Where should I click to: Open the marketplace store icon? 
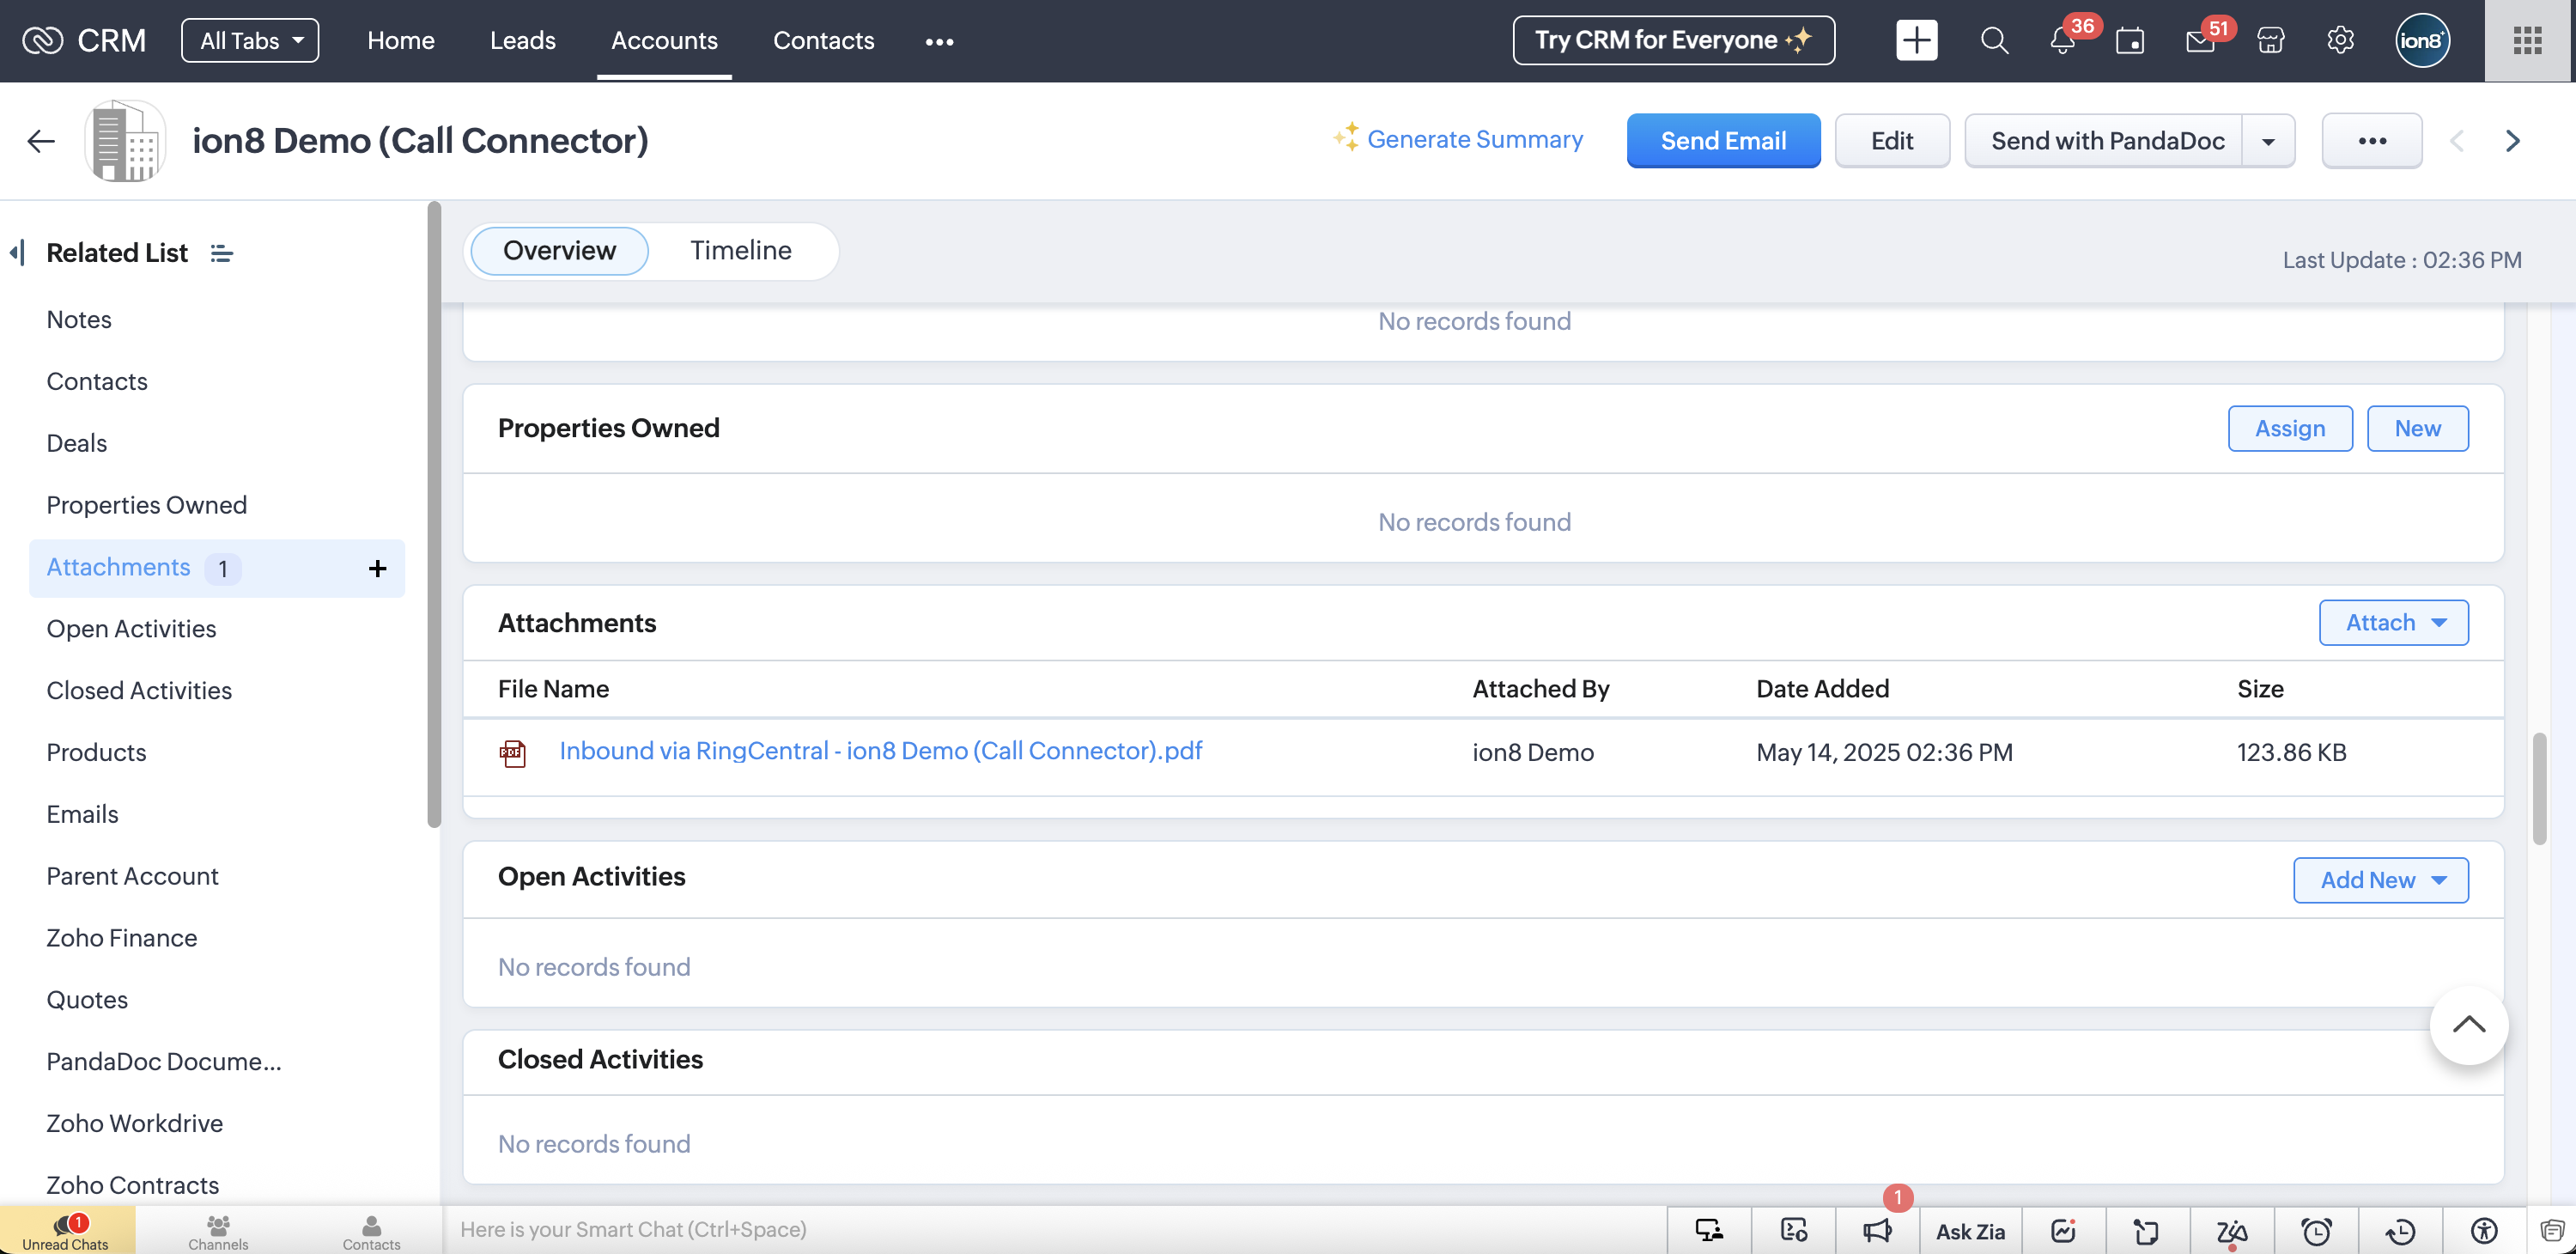(2270, 40)
